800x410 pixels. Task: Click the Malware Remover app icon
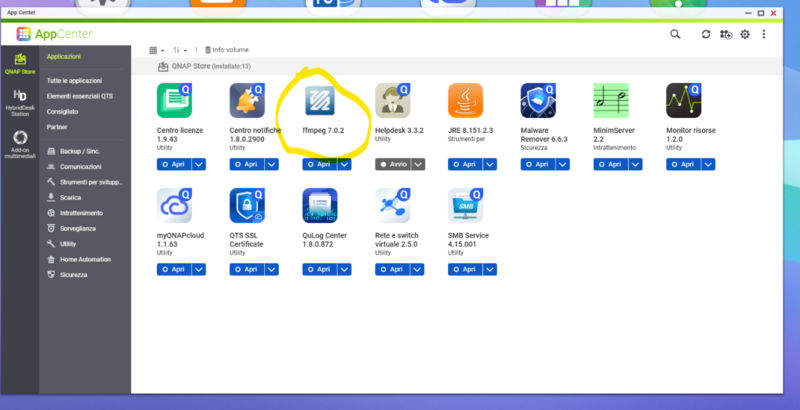(538, 102)
